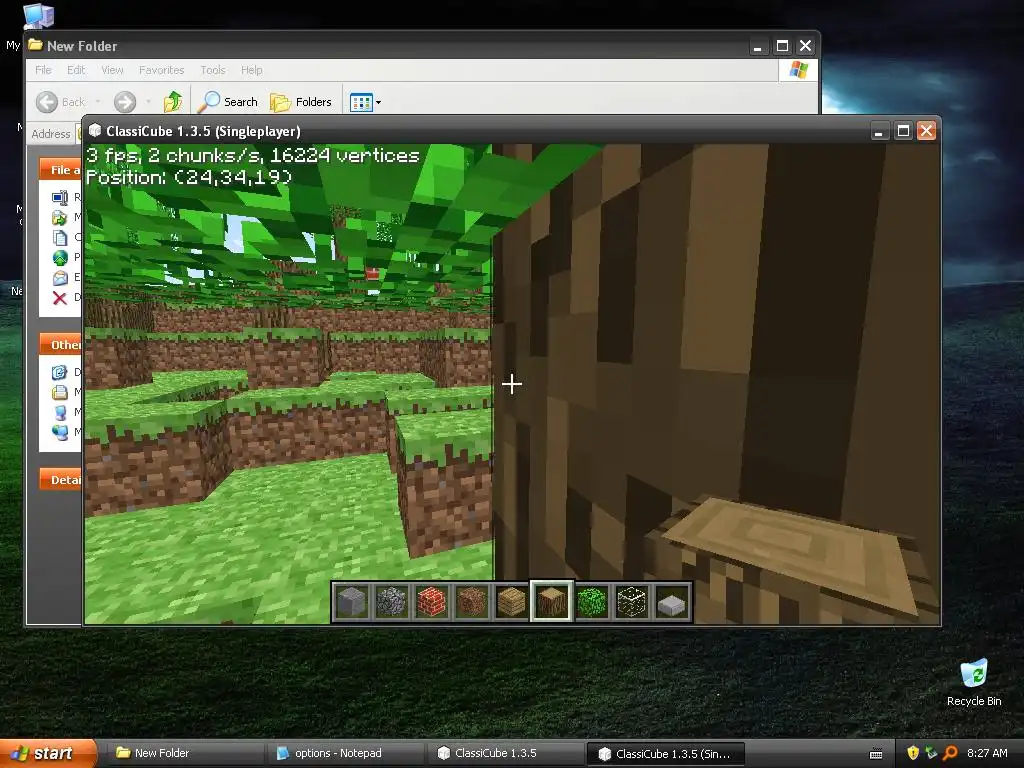This screenshot has height=768, width=1024.
Task: Open the Tools menu in New Folder
Action: (x=213, y=70)
